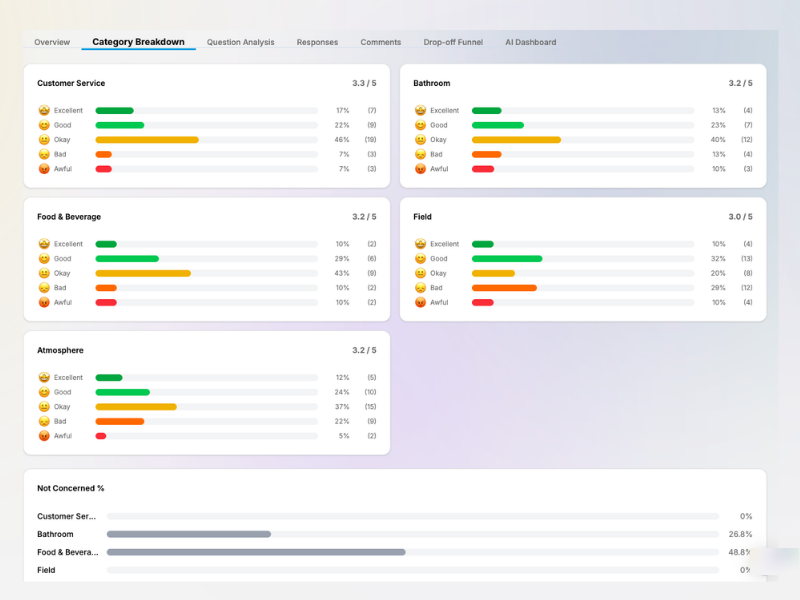
Task: Switch to Question Analysis tab
Action: click(x=240, y=42)
